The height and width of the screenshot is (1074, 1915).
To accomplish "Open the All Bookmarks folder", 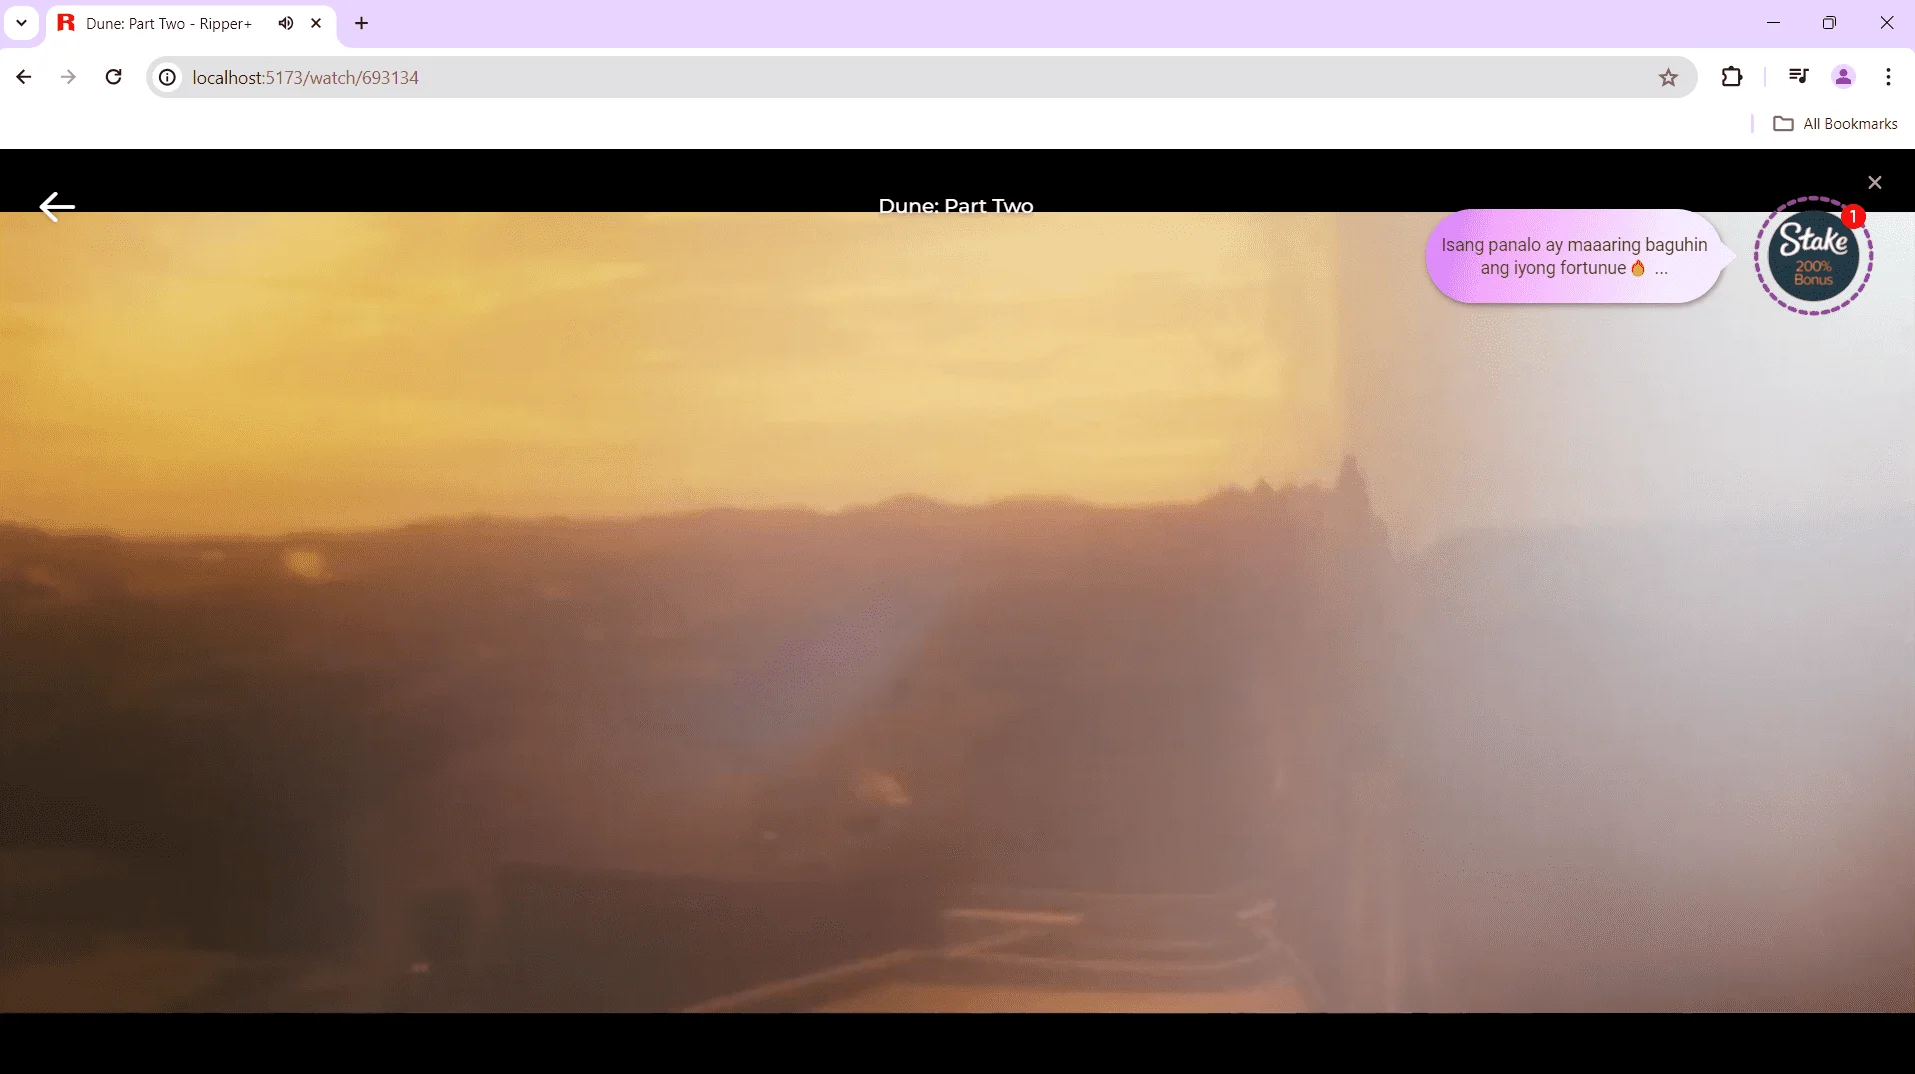I will (1835, 124).
